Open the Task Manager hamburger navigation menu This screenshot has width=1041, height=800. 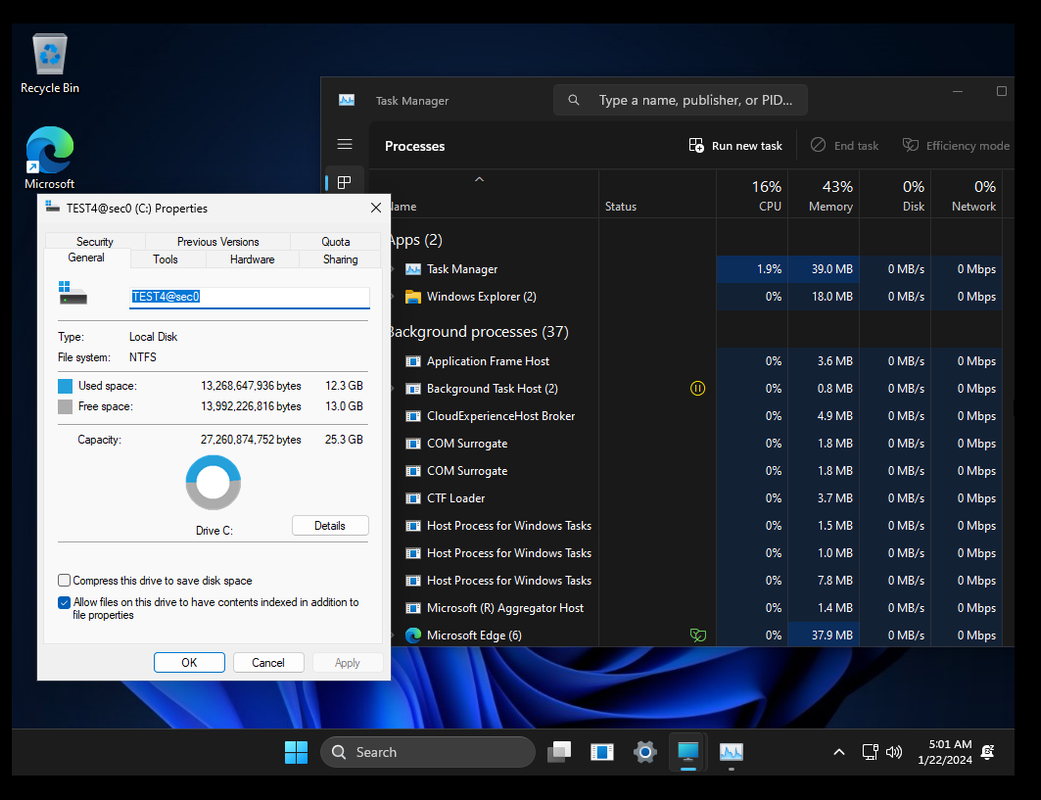[x=344, y=145]
